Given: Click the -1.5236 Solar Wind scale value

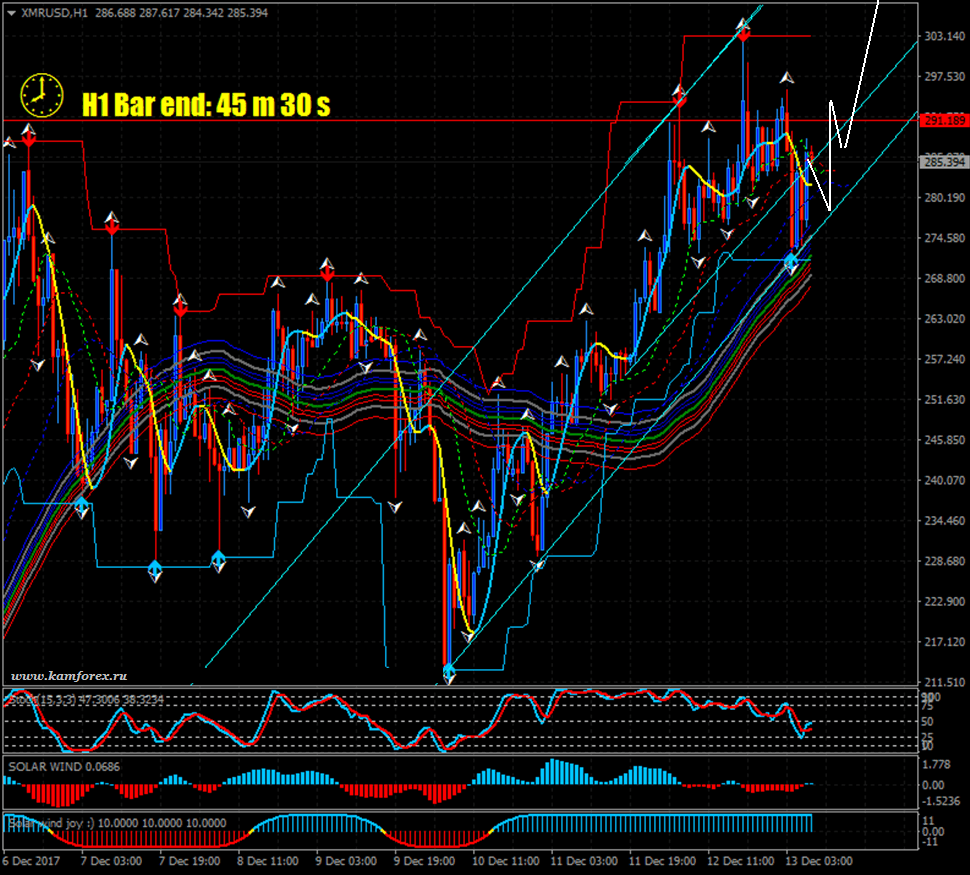Looking at the screenshot, I should (x=940, y=801).
